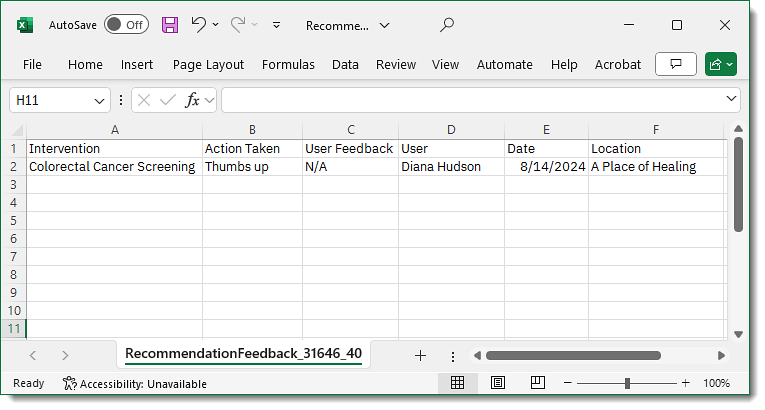Image resolution: width=765 pixels, height=410 pixels.
Task: Click the Intervention header cell
Action: 115,149
